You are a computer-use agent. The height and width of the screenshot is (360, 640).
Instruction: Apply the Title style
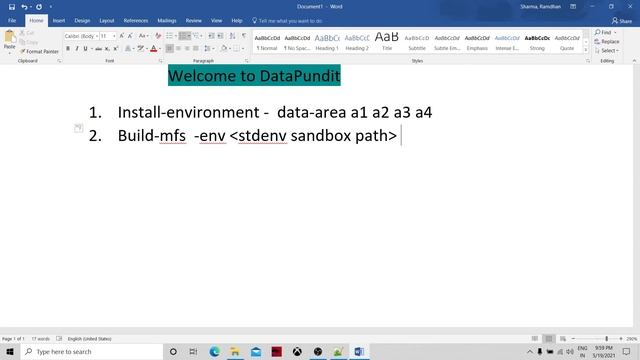(387, 42)
